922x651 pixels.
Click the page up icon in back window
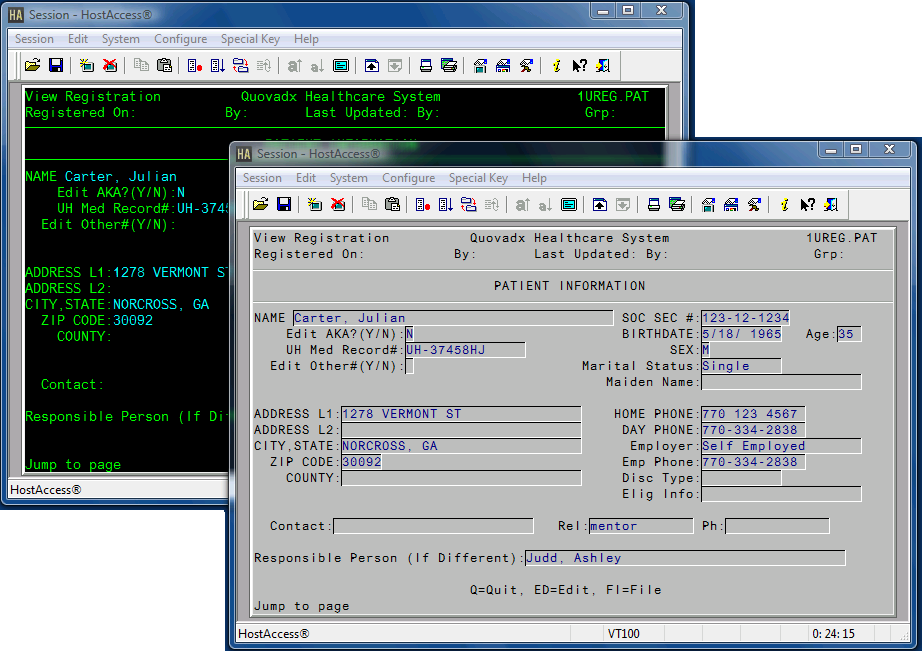tap(372, 65)
